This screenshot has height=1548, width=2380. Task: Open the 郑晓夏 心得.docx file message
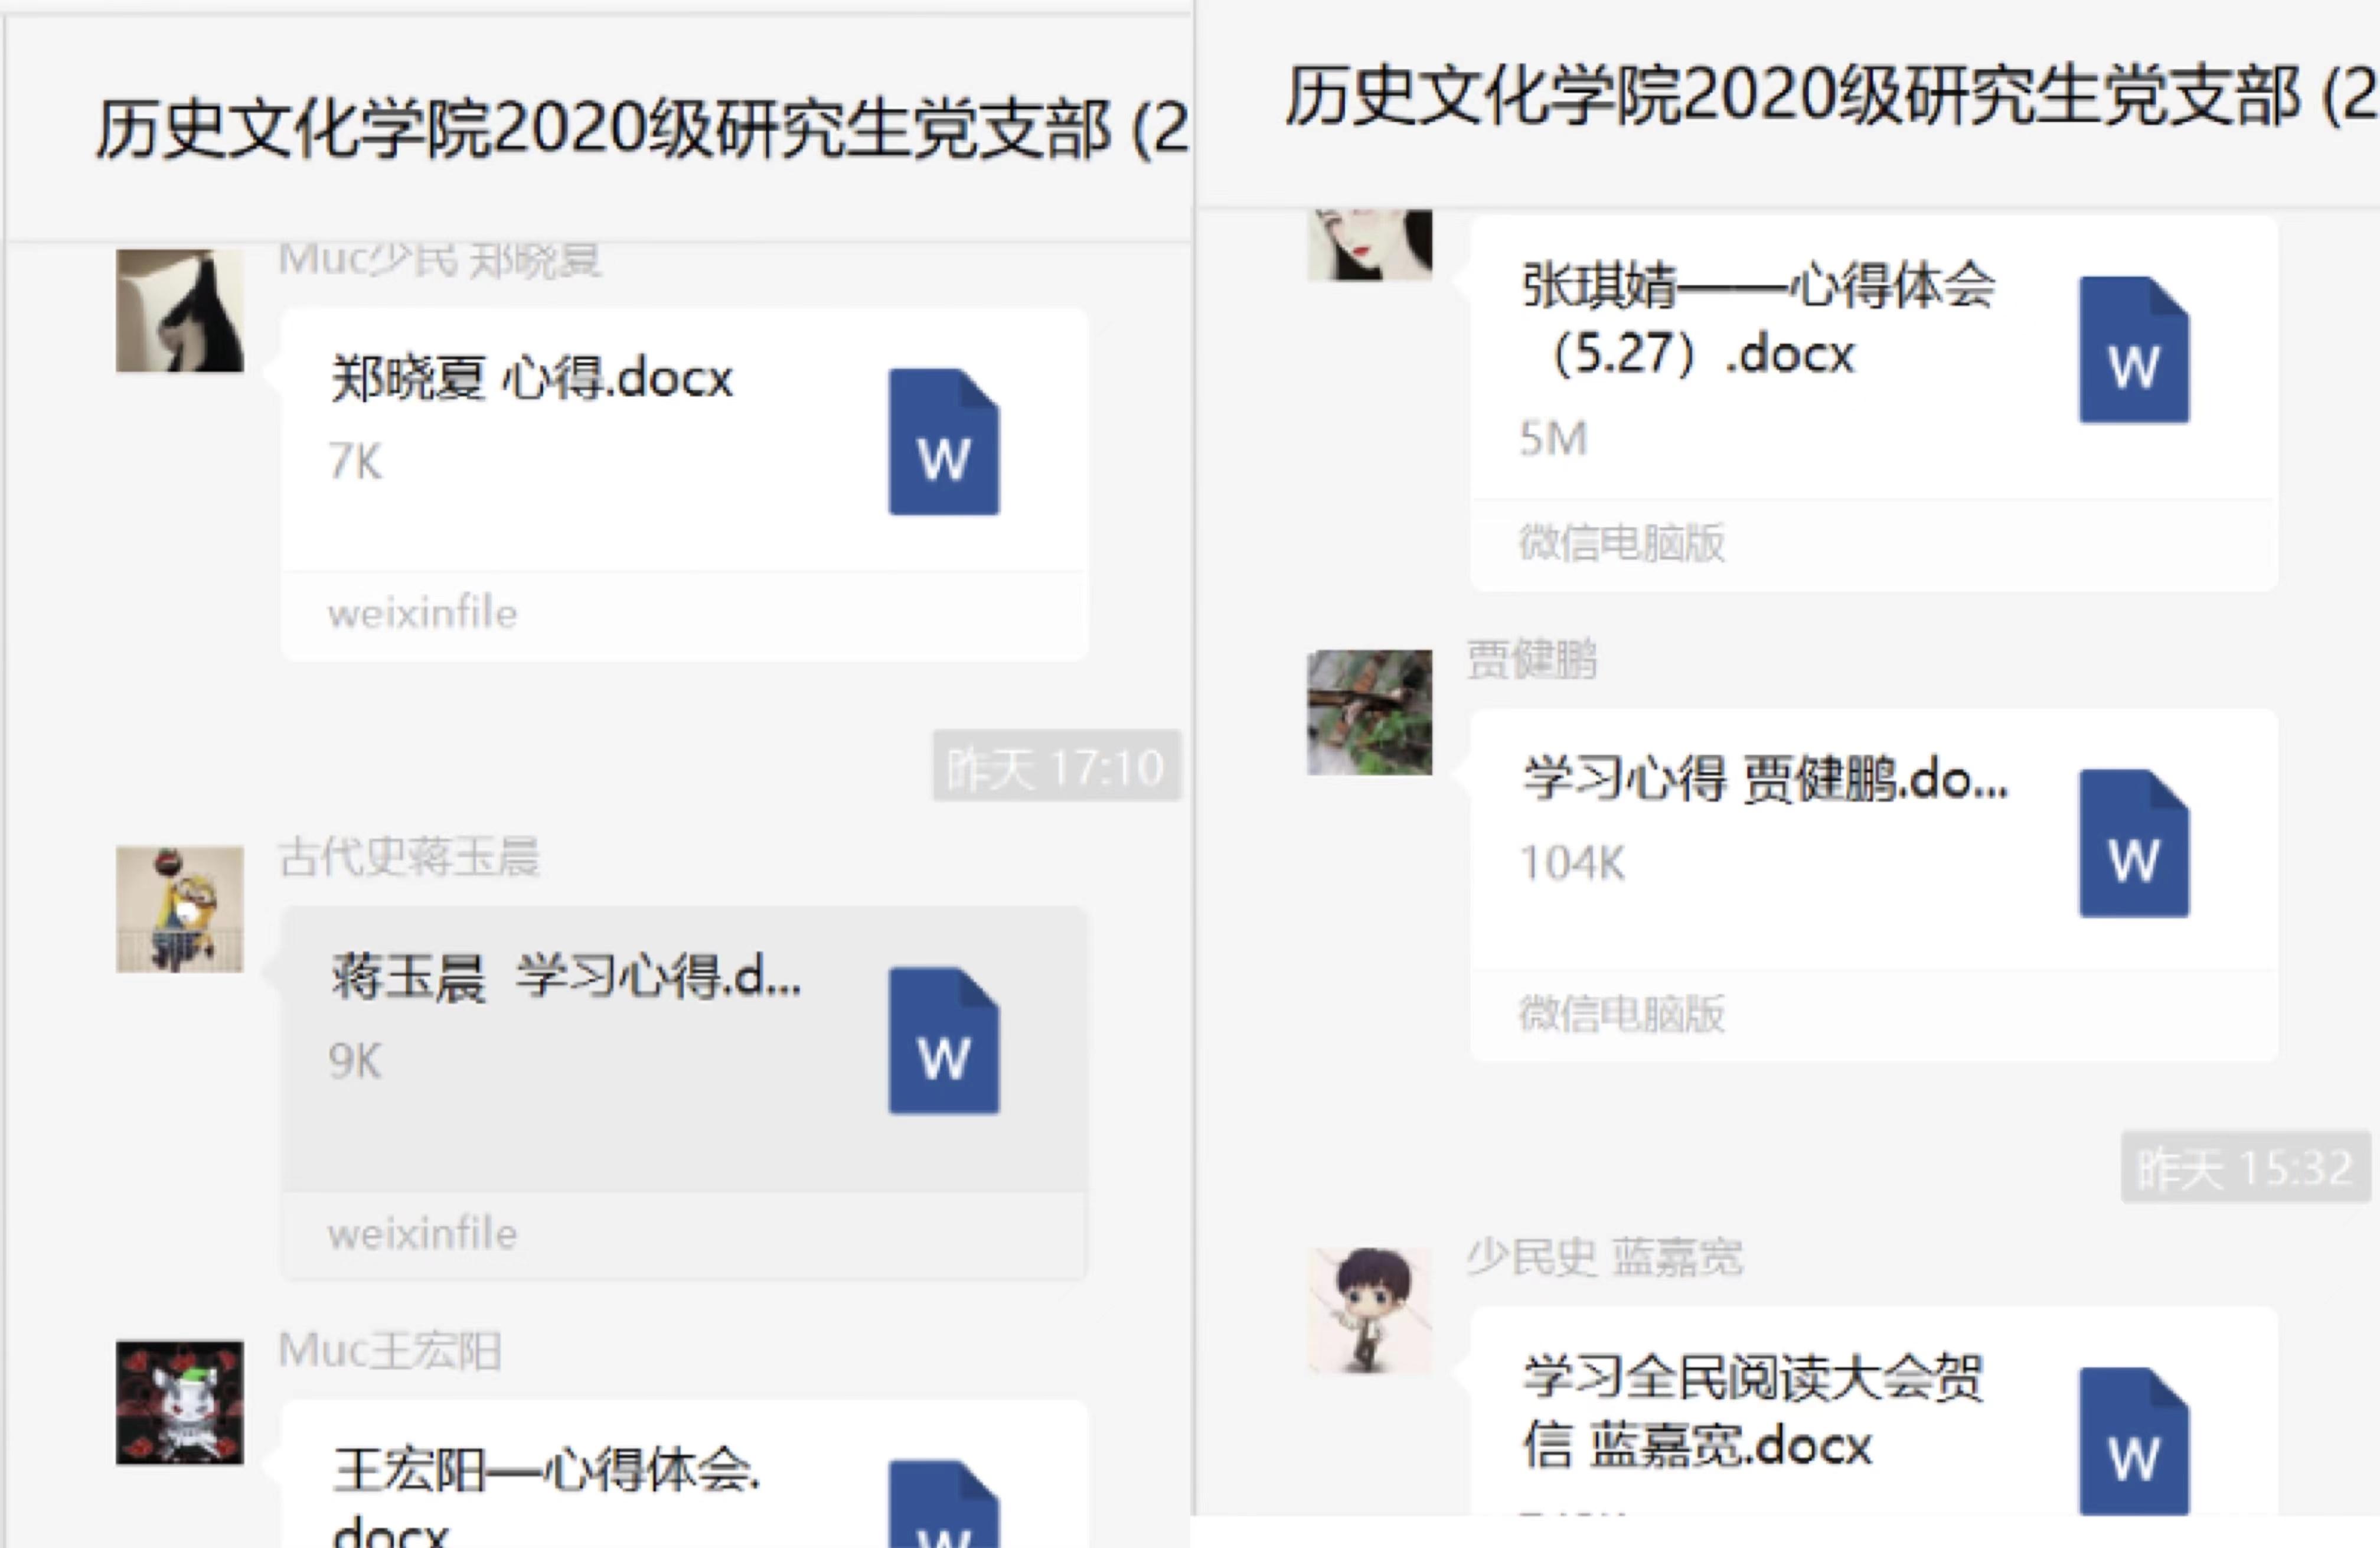coord(684,484)
